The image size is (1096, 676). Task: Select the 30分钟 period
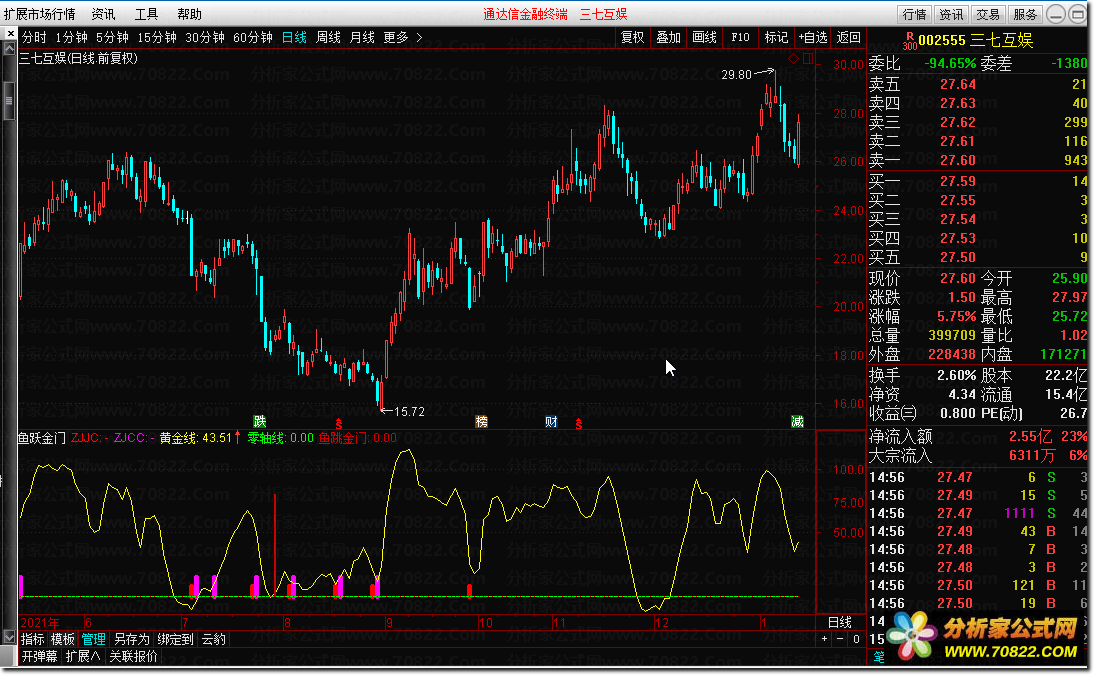[x=205, y=38]
